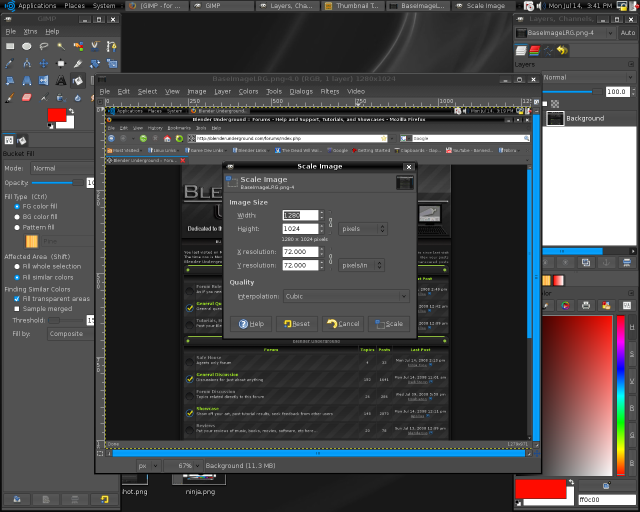
Task: Switch to the Undo History tab
Action: click(x=562, y=51)
